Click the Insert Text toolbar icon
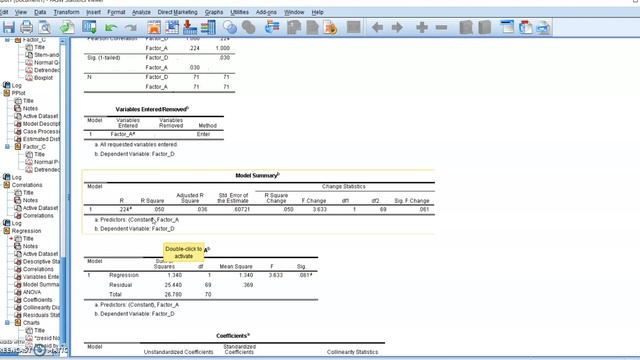The image size is (640, 360). (543, 27)
